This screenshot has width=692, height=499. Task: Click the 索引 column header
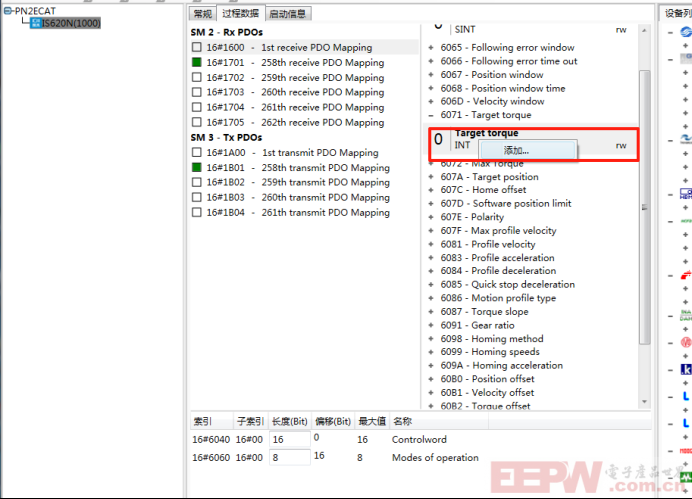tap(211, 421)
